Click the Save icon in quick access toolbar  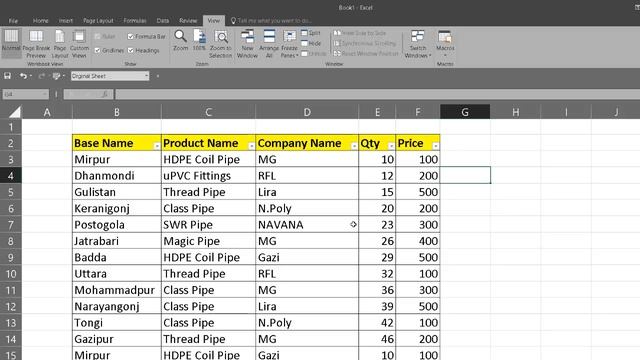coord(7,76)
